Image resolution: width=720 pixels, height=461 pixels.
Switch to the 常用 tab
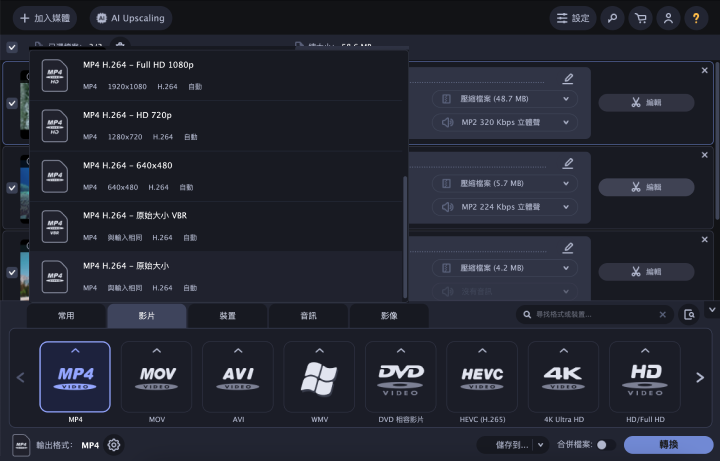[x=66, y=315]
